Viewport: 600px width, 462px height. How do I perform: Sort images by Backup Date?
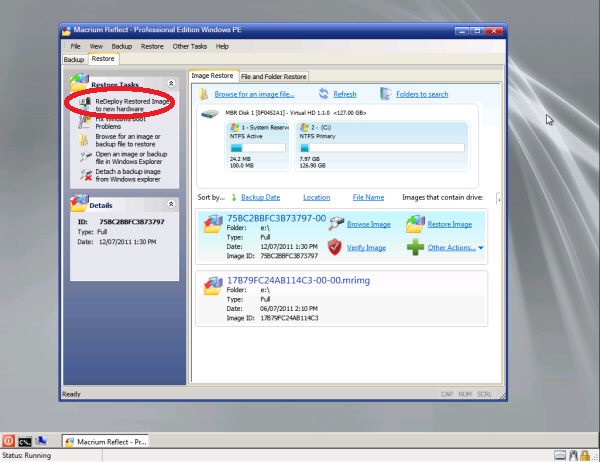click(x=261, y=197)
